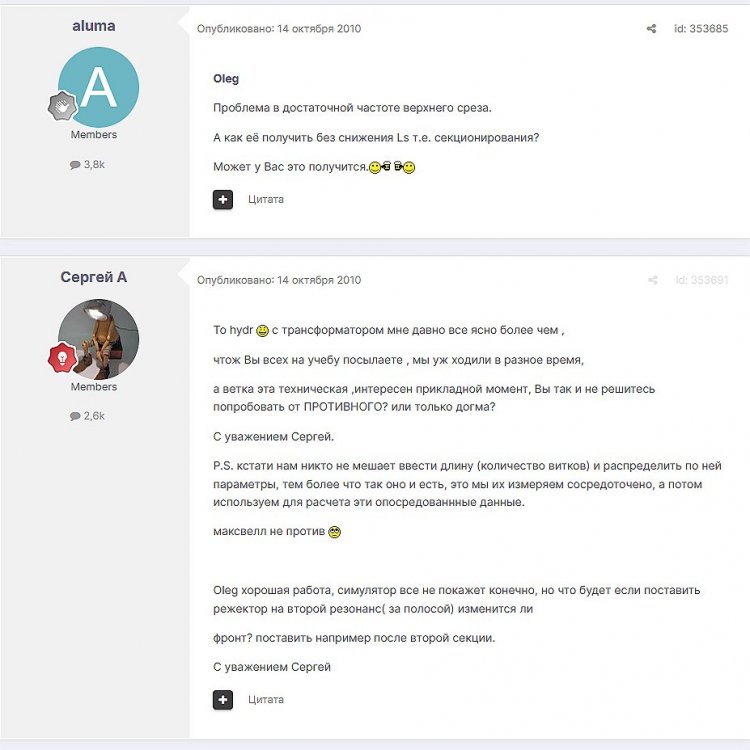The width and height of the screenshot is (750, 750).
Task: Click the publication date on aluma's post
Action: (279, 29)
